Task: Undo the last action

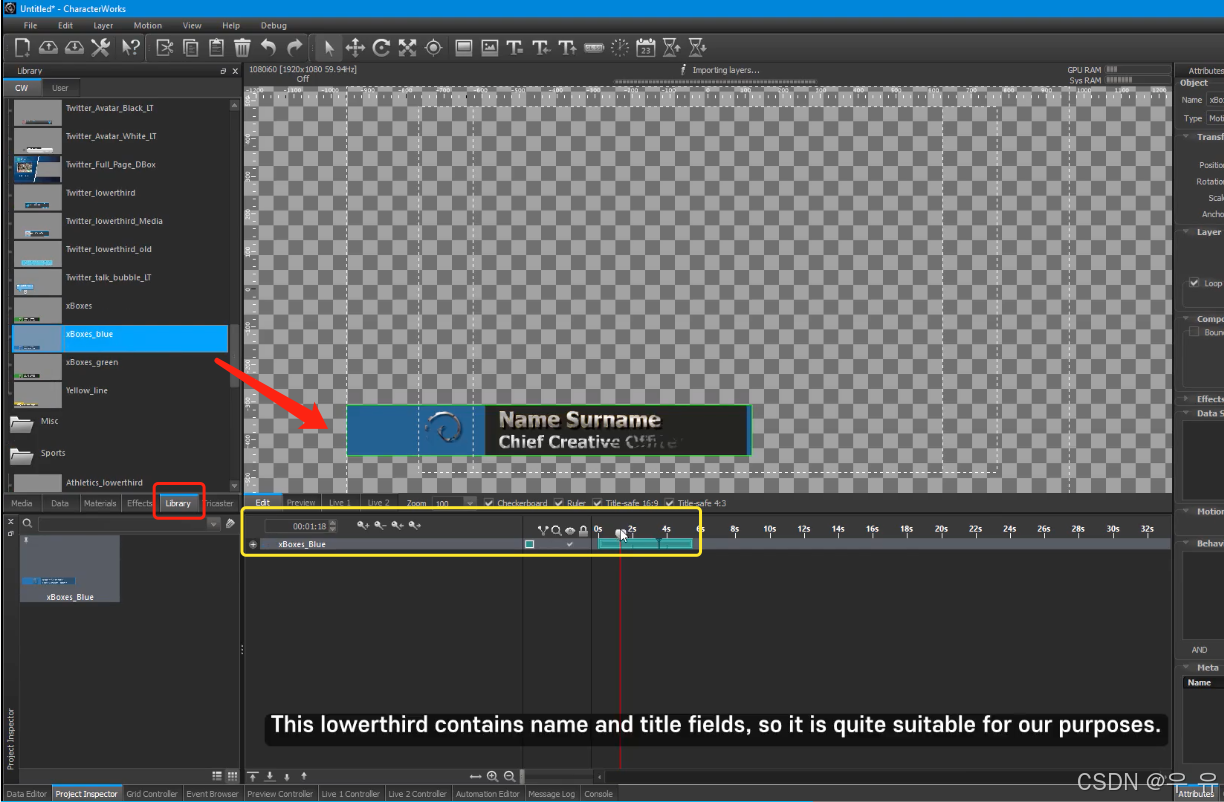Action: point(268,47)
